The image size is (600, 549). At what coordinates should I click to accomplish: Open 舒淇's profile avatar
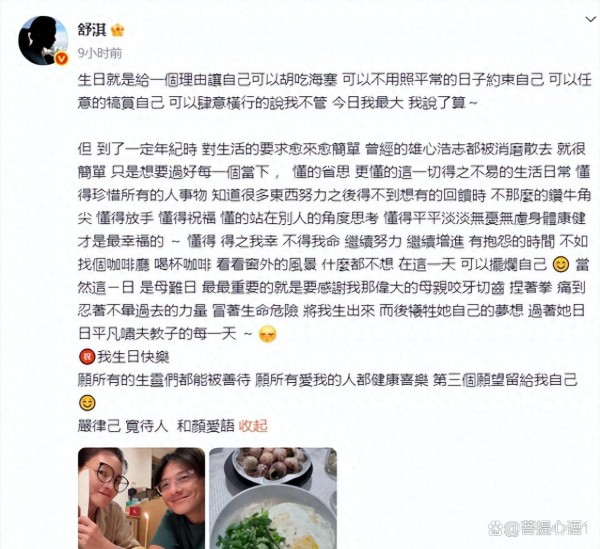(x=42, y=40)
